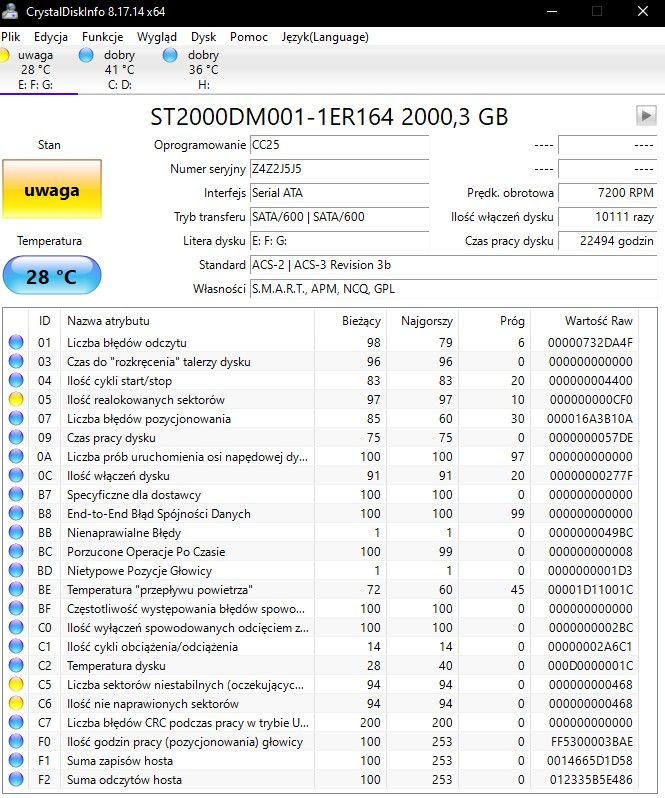Select the row Suma zapisów hosta

pyautogui.click(x=322, y=760)
